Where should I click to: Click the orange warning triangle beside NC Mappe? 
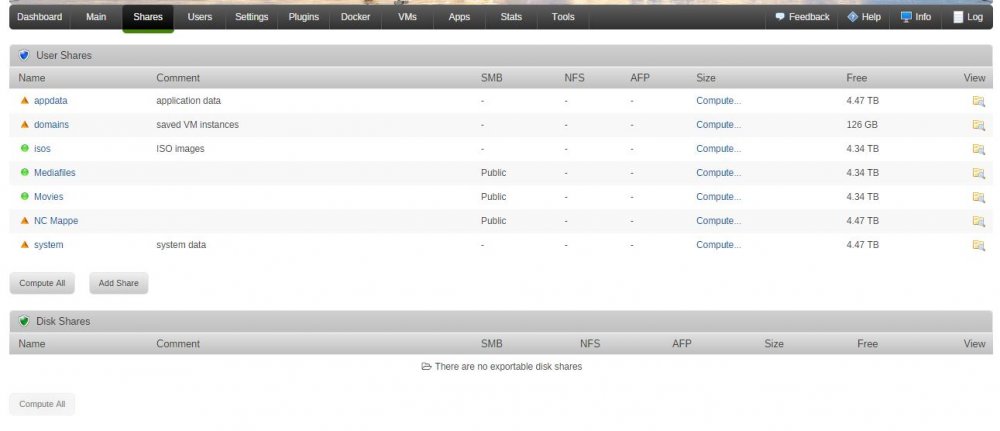coord(25,220)
